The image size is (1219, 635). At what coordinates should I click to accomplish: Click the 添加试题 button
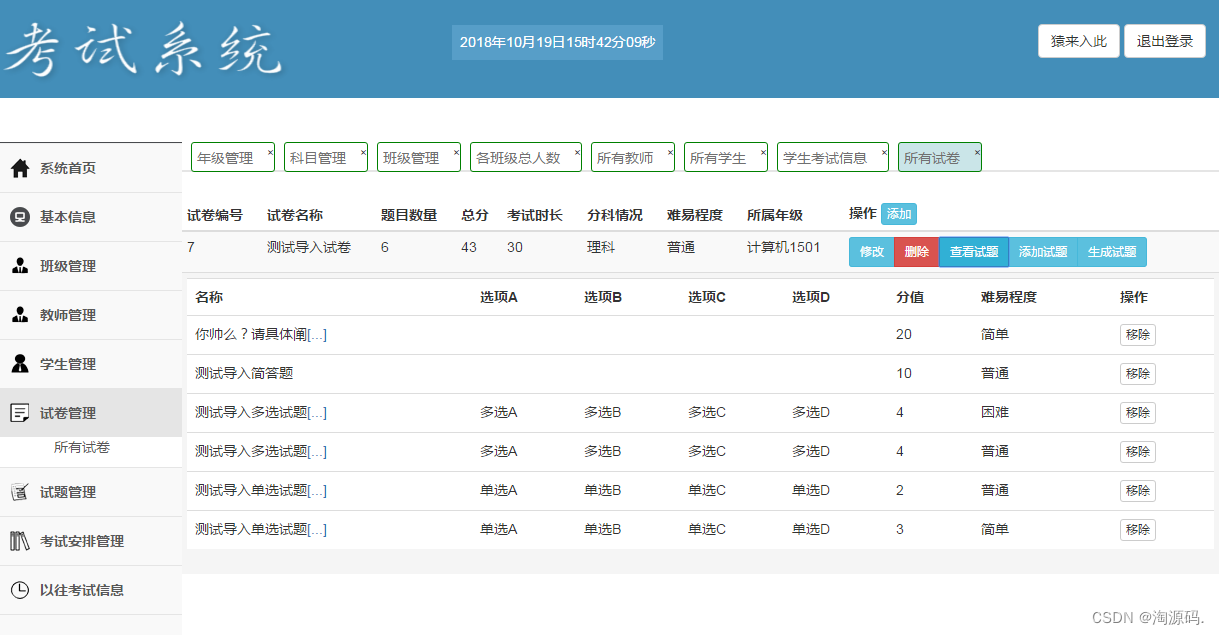coord(1043,252)
